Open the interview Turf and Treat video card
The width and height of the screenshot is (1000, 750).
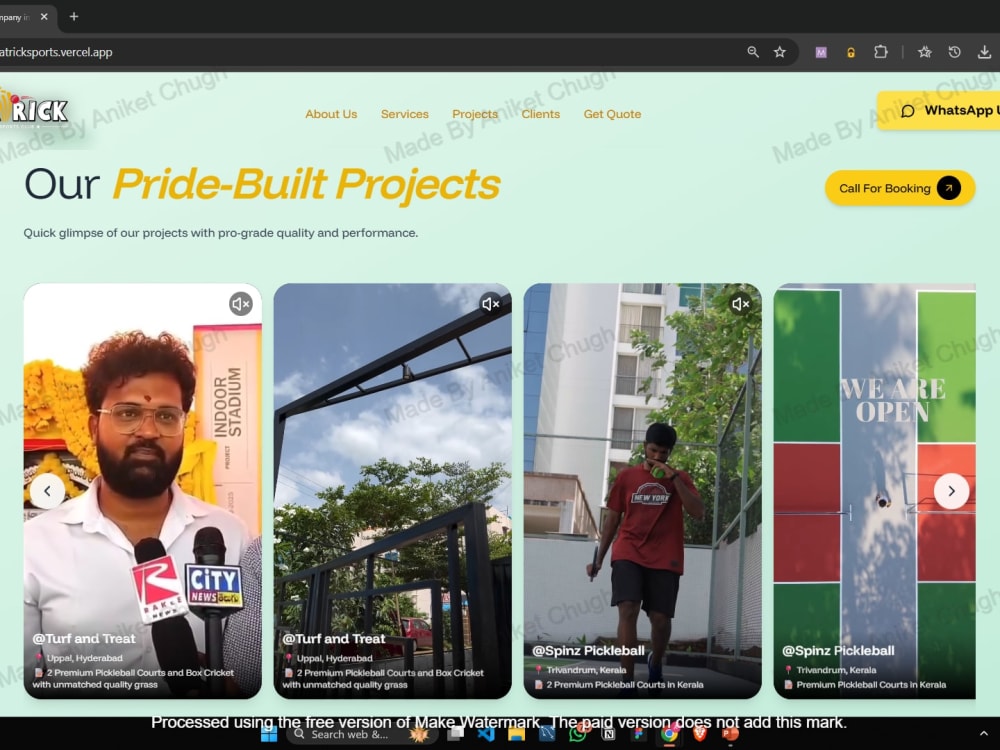coord(143,491)
